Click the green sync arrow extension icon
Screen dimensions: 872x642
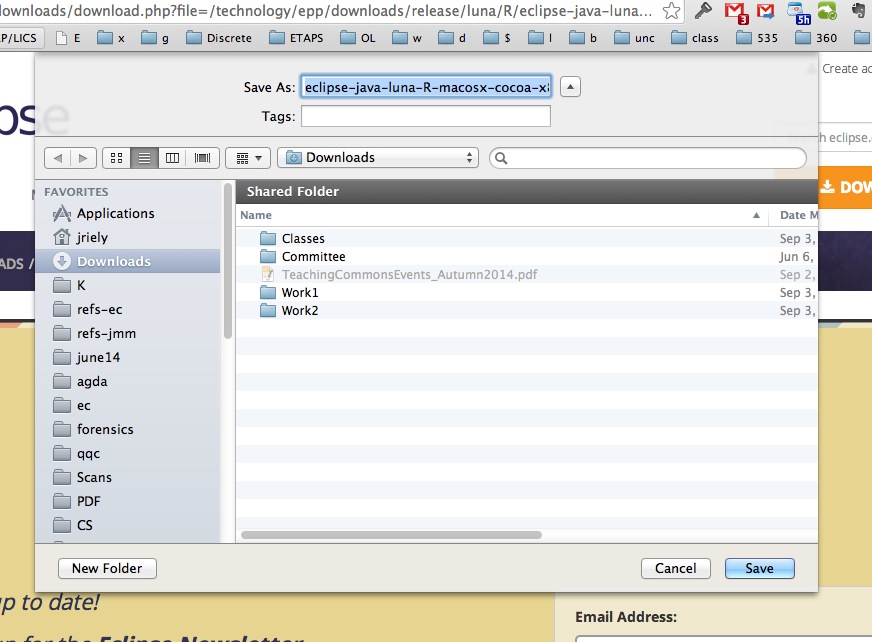pyautogui.click(x=826, y=11)
